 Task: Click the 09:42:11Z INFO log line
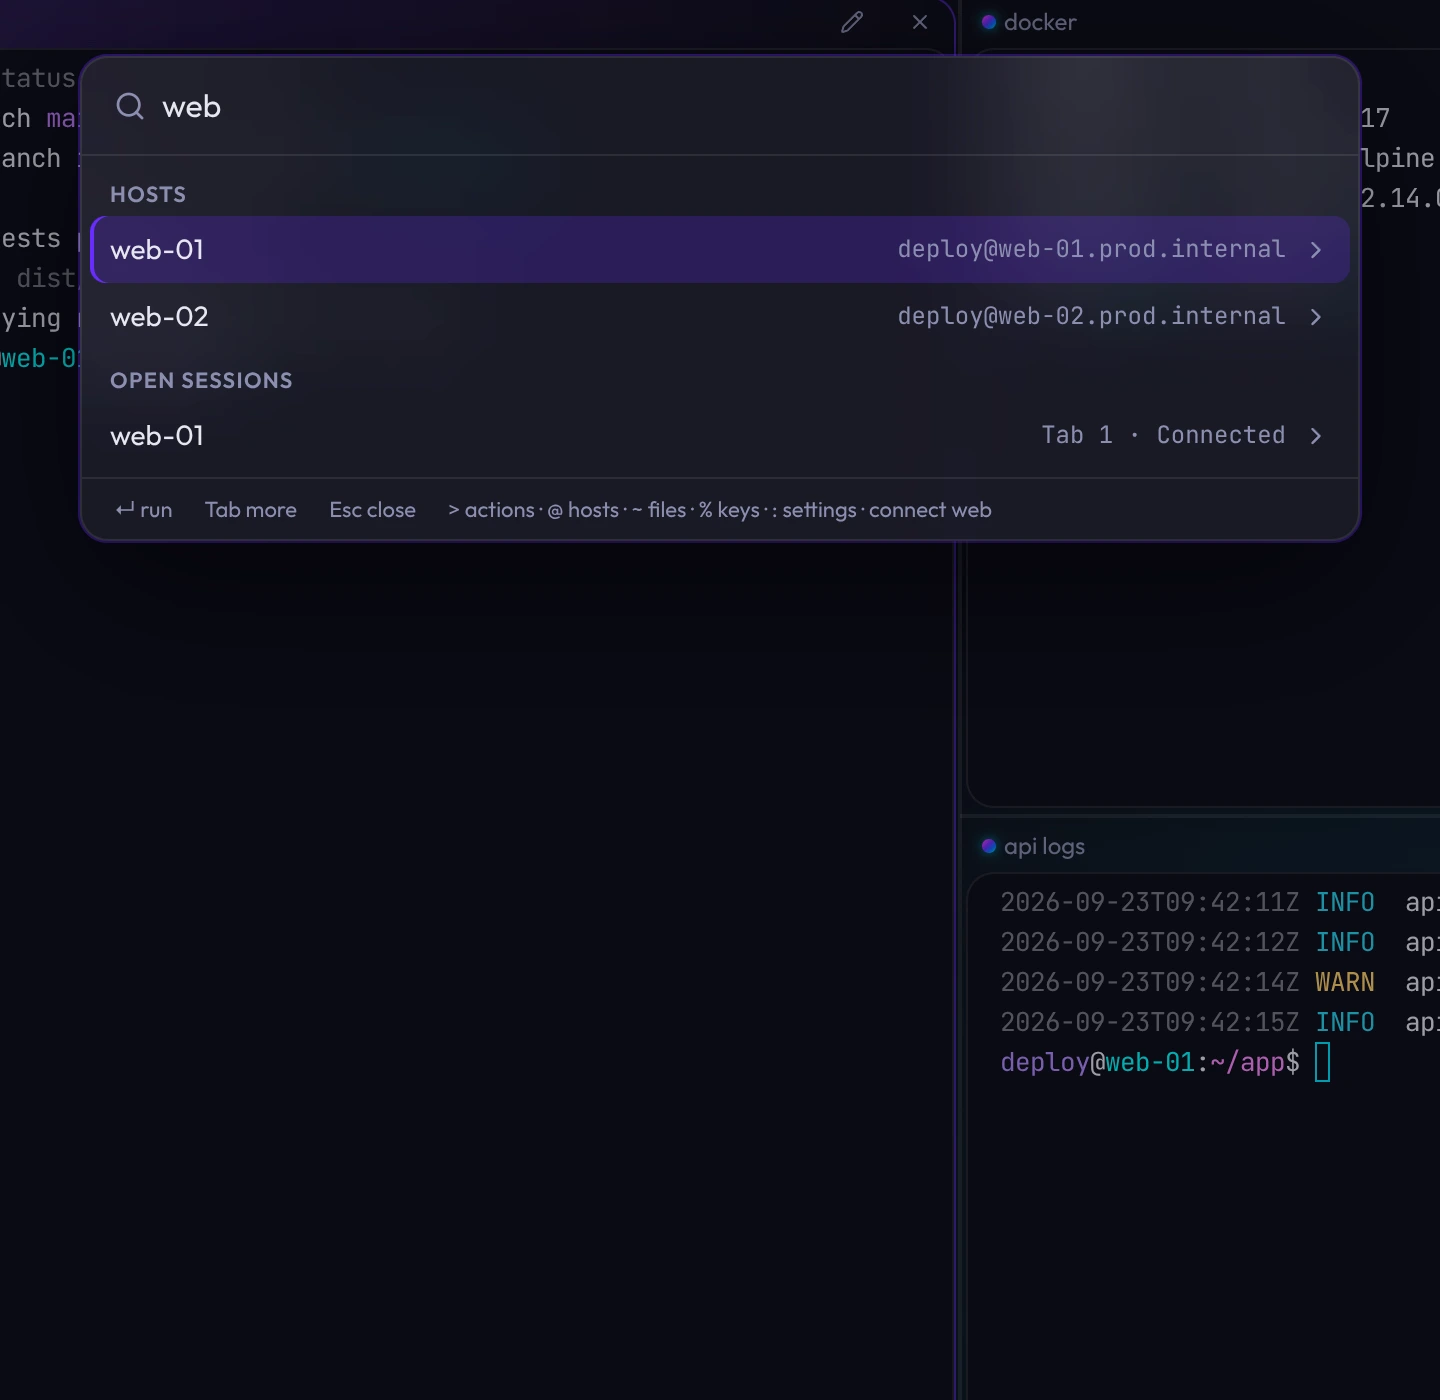[x=1220, y=902]
